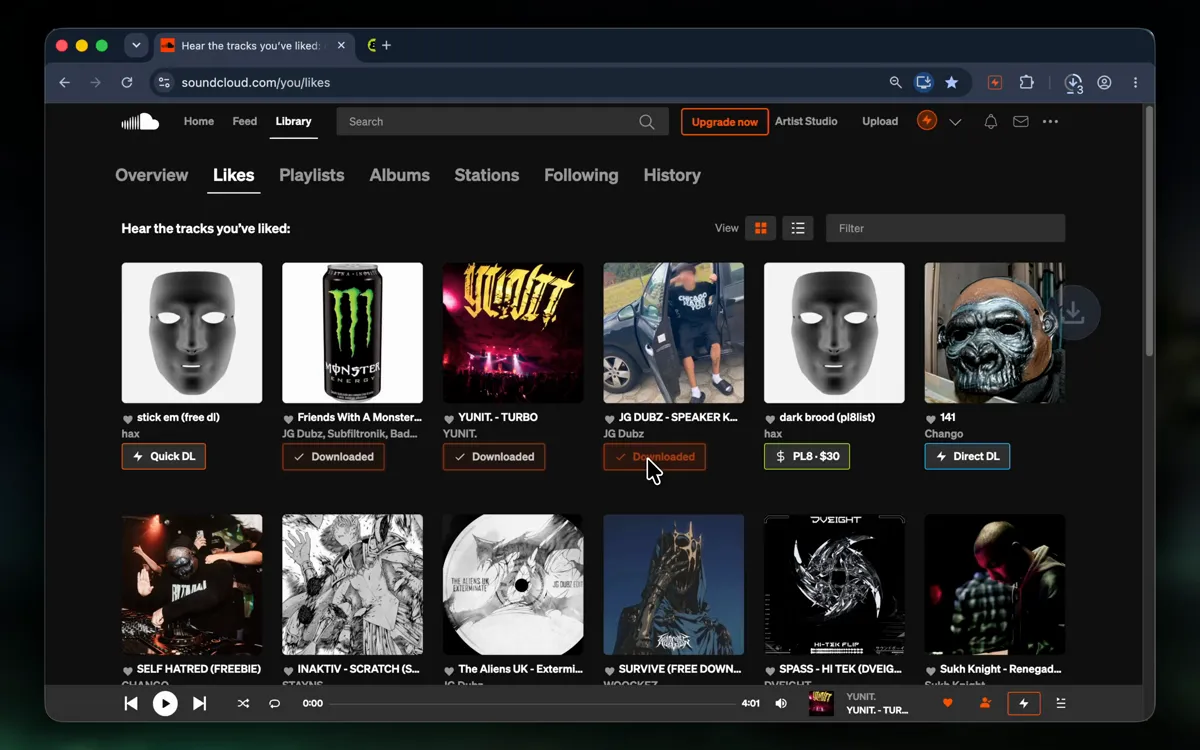Click the floating download arrow circle

[x=1074, y=313]
